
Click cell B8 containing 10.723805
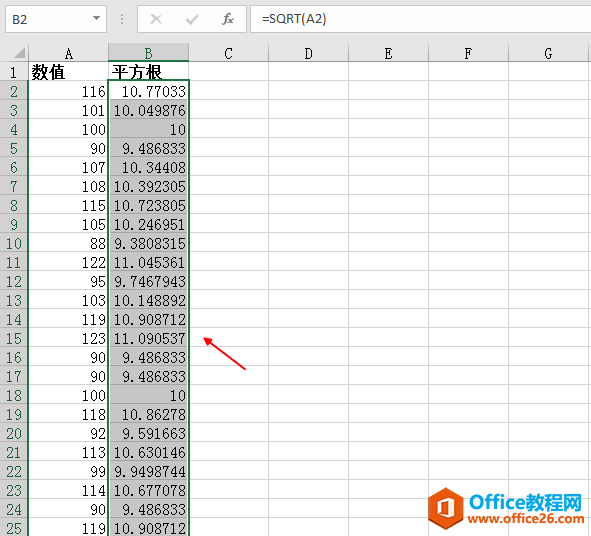[x=149, y=205]
